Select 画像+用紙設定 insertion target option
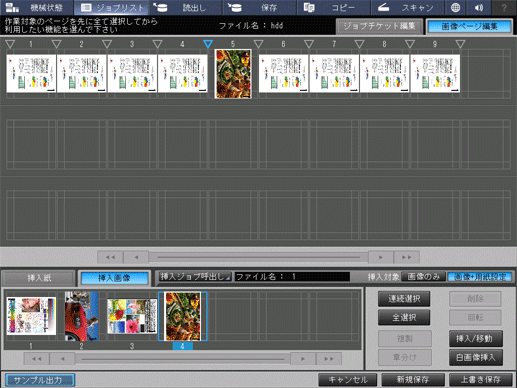The image size is (517, 388). [x=480, y=277]
